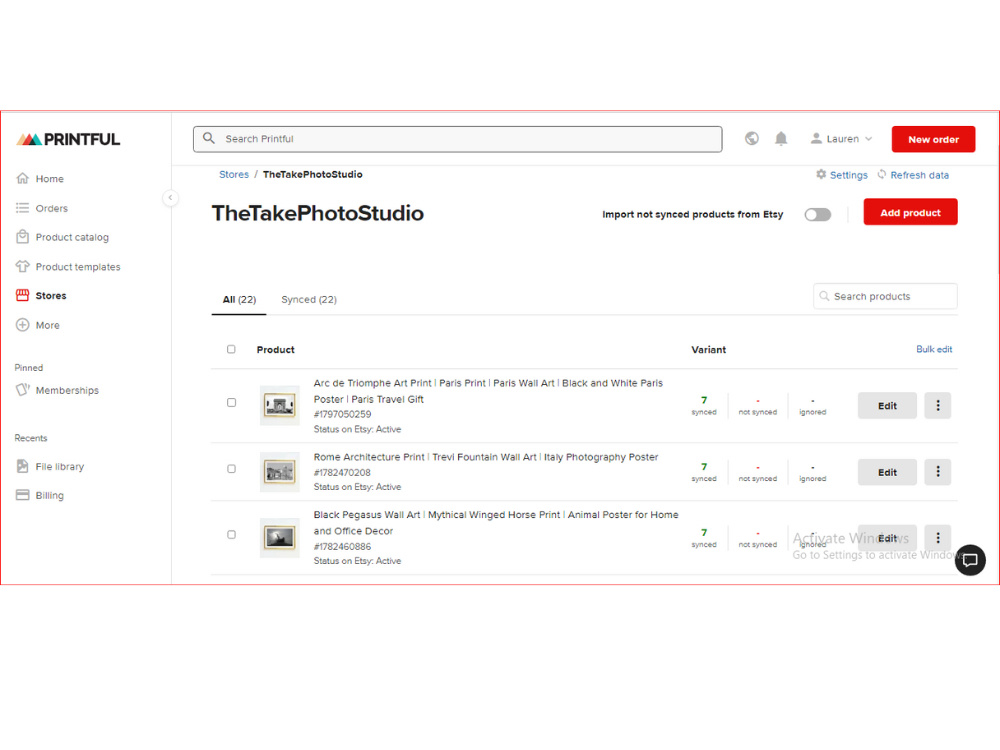Click TheTakePhotoStudio page heading

(x=318, y=213)
